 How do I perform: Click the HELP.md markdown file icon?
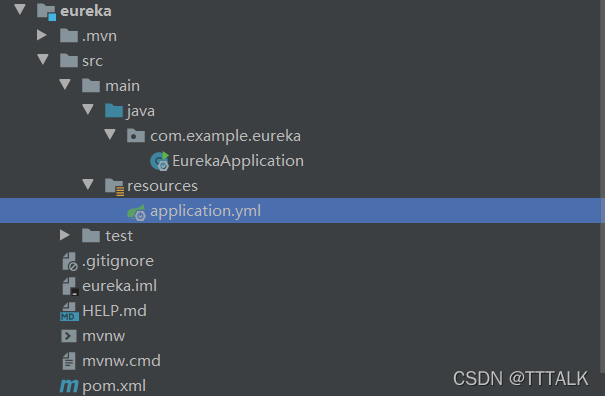69,311
